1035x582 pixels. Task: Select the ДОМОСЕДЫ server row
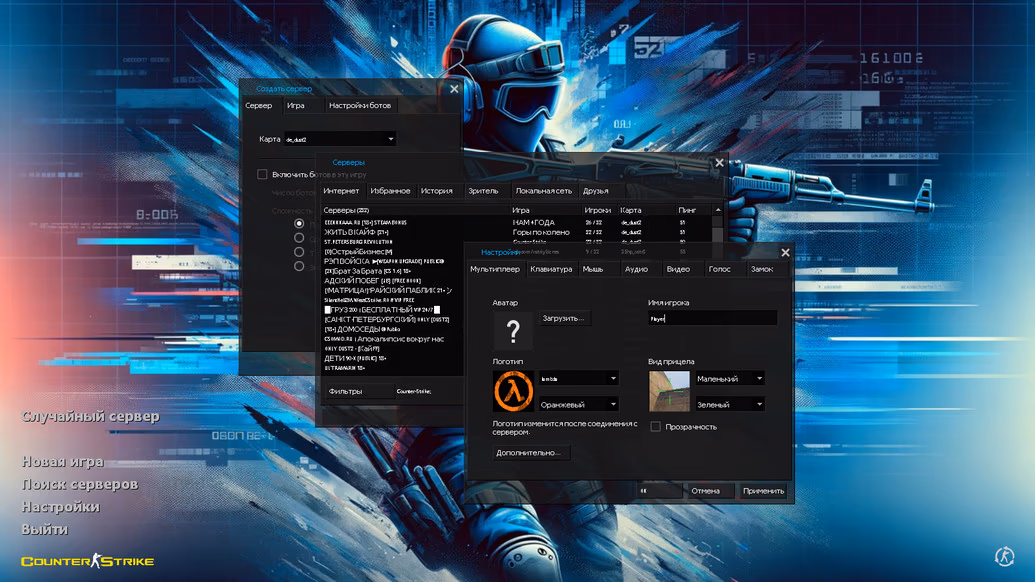pyautogui.click(x=391, y=329)
